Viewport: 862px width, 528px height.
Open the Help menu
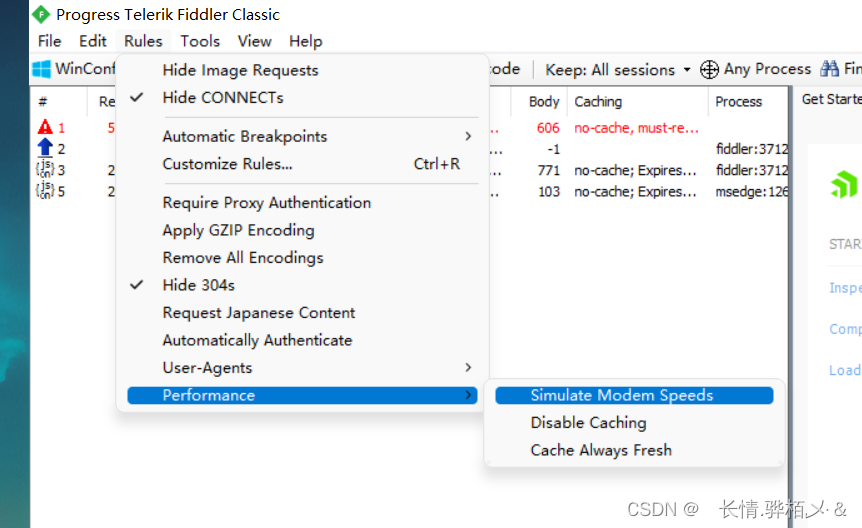coord(306,41)
